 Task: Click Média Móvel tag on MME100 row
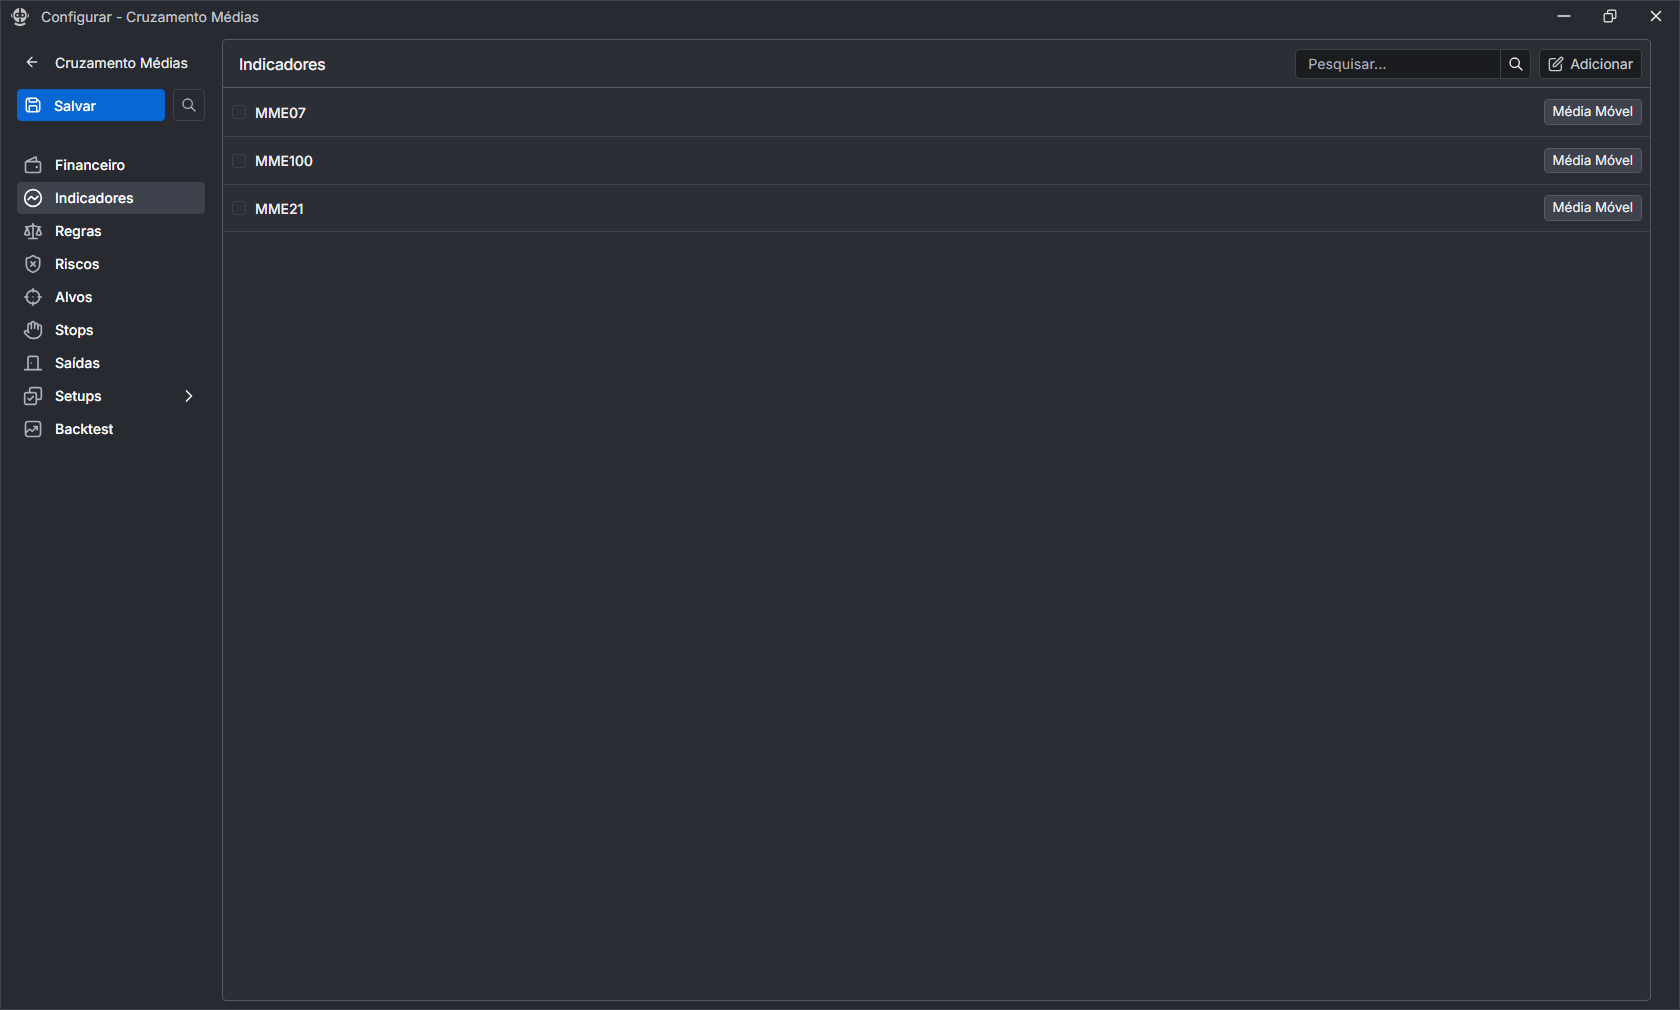coord(1592,160)
